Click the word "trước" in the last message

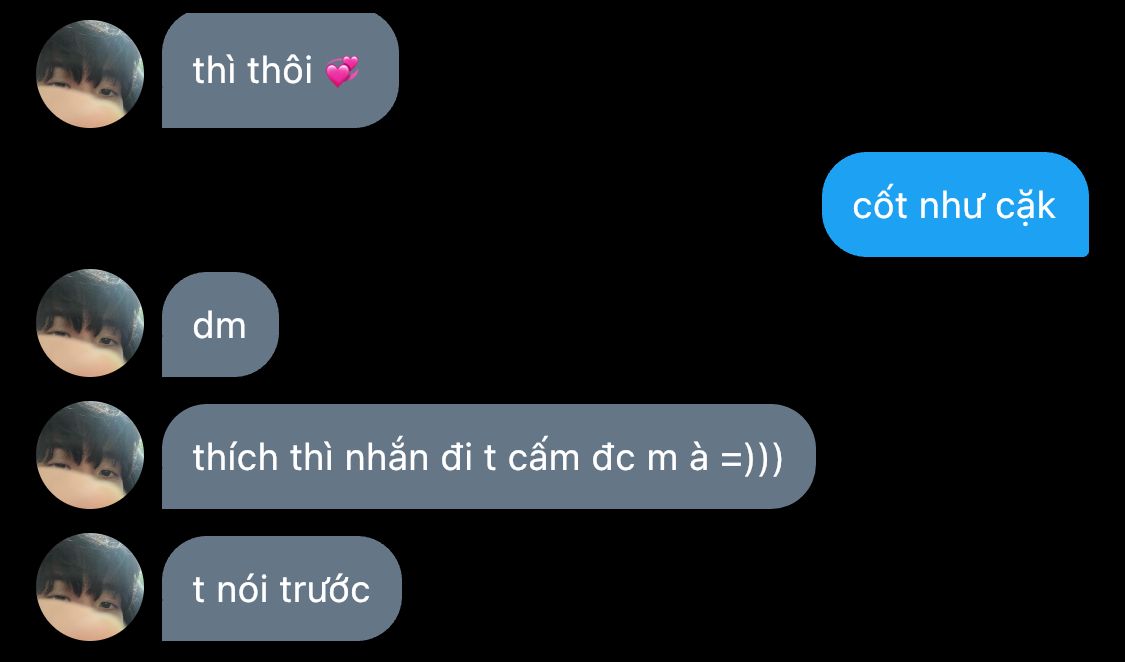tap(325, 589)
